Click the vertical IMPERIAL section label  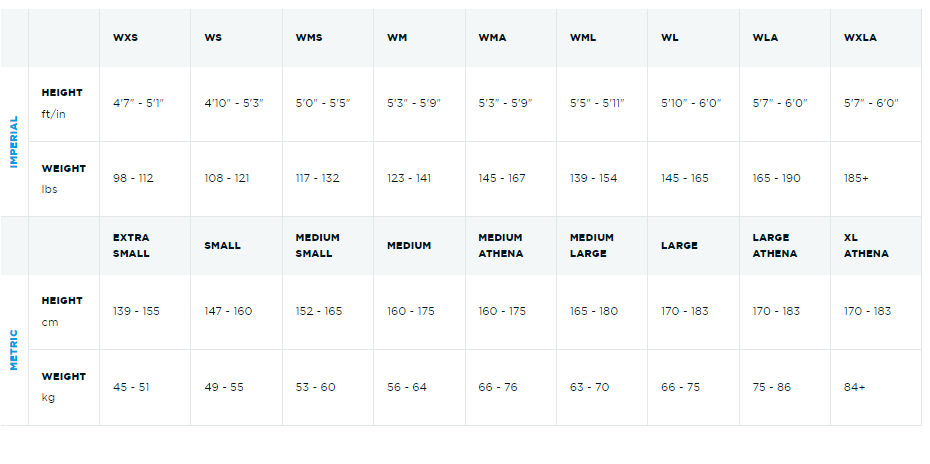click(14, 141)
